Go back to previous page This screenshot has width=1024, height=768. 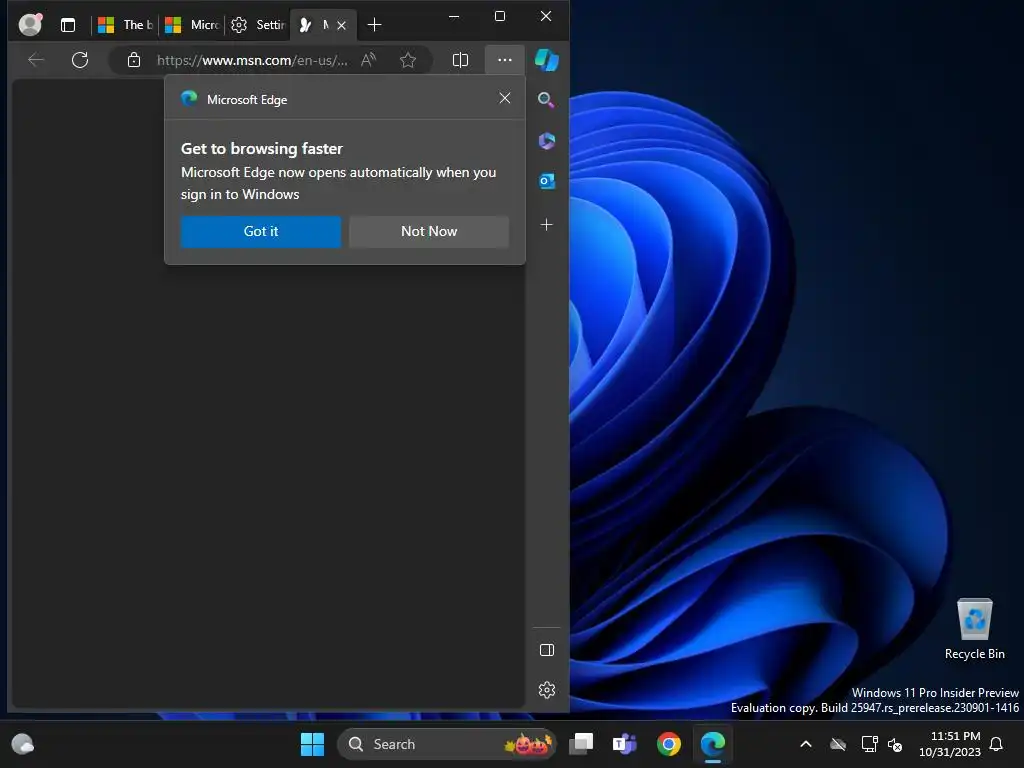(37, 60)
